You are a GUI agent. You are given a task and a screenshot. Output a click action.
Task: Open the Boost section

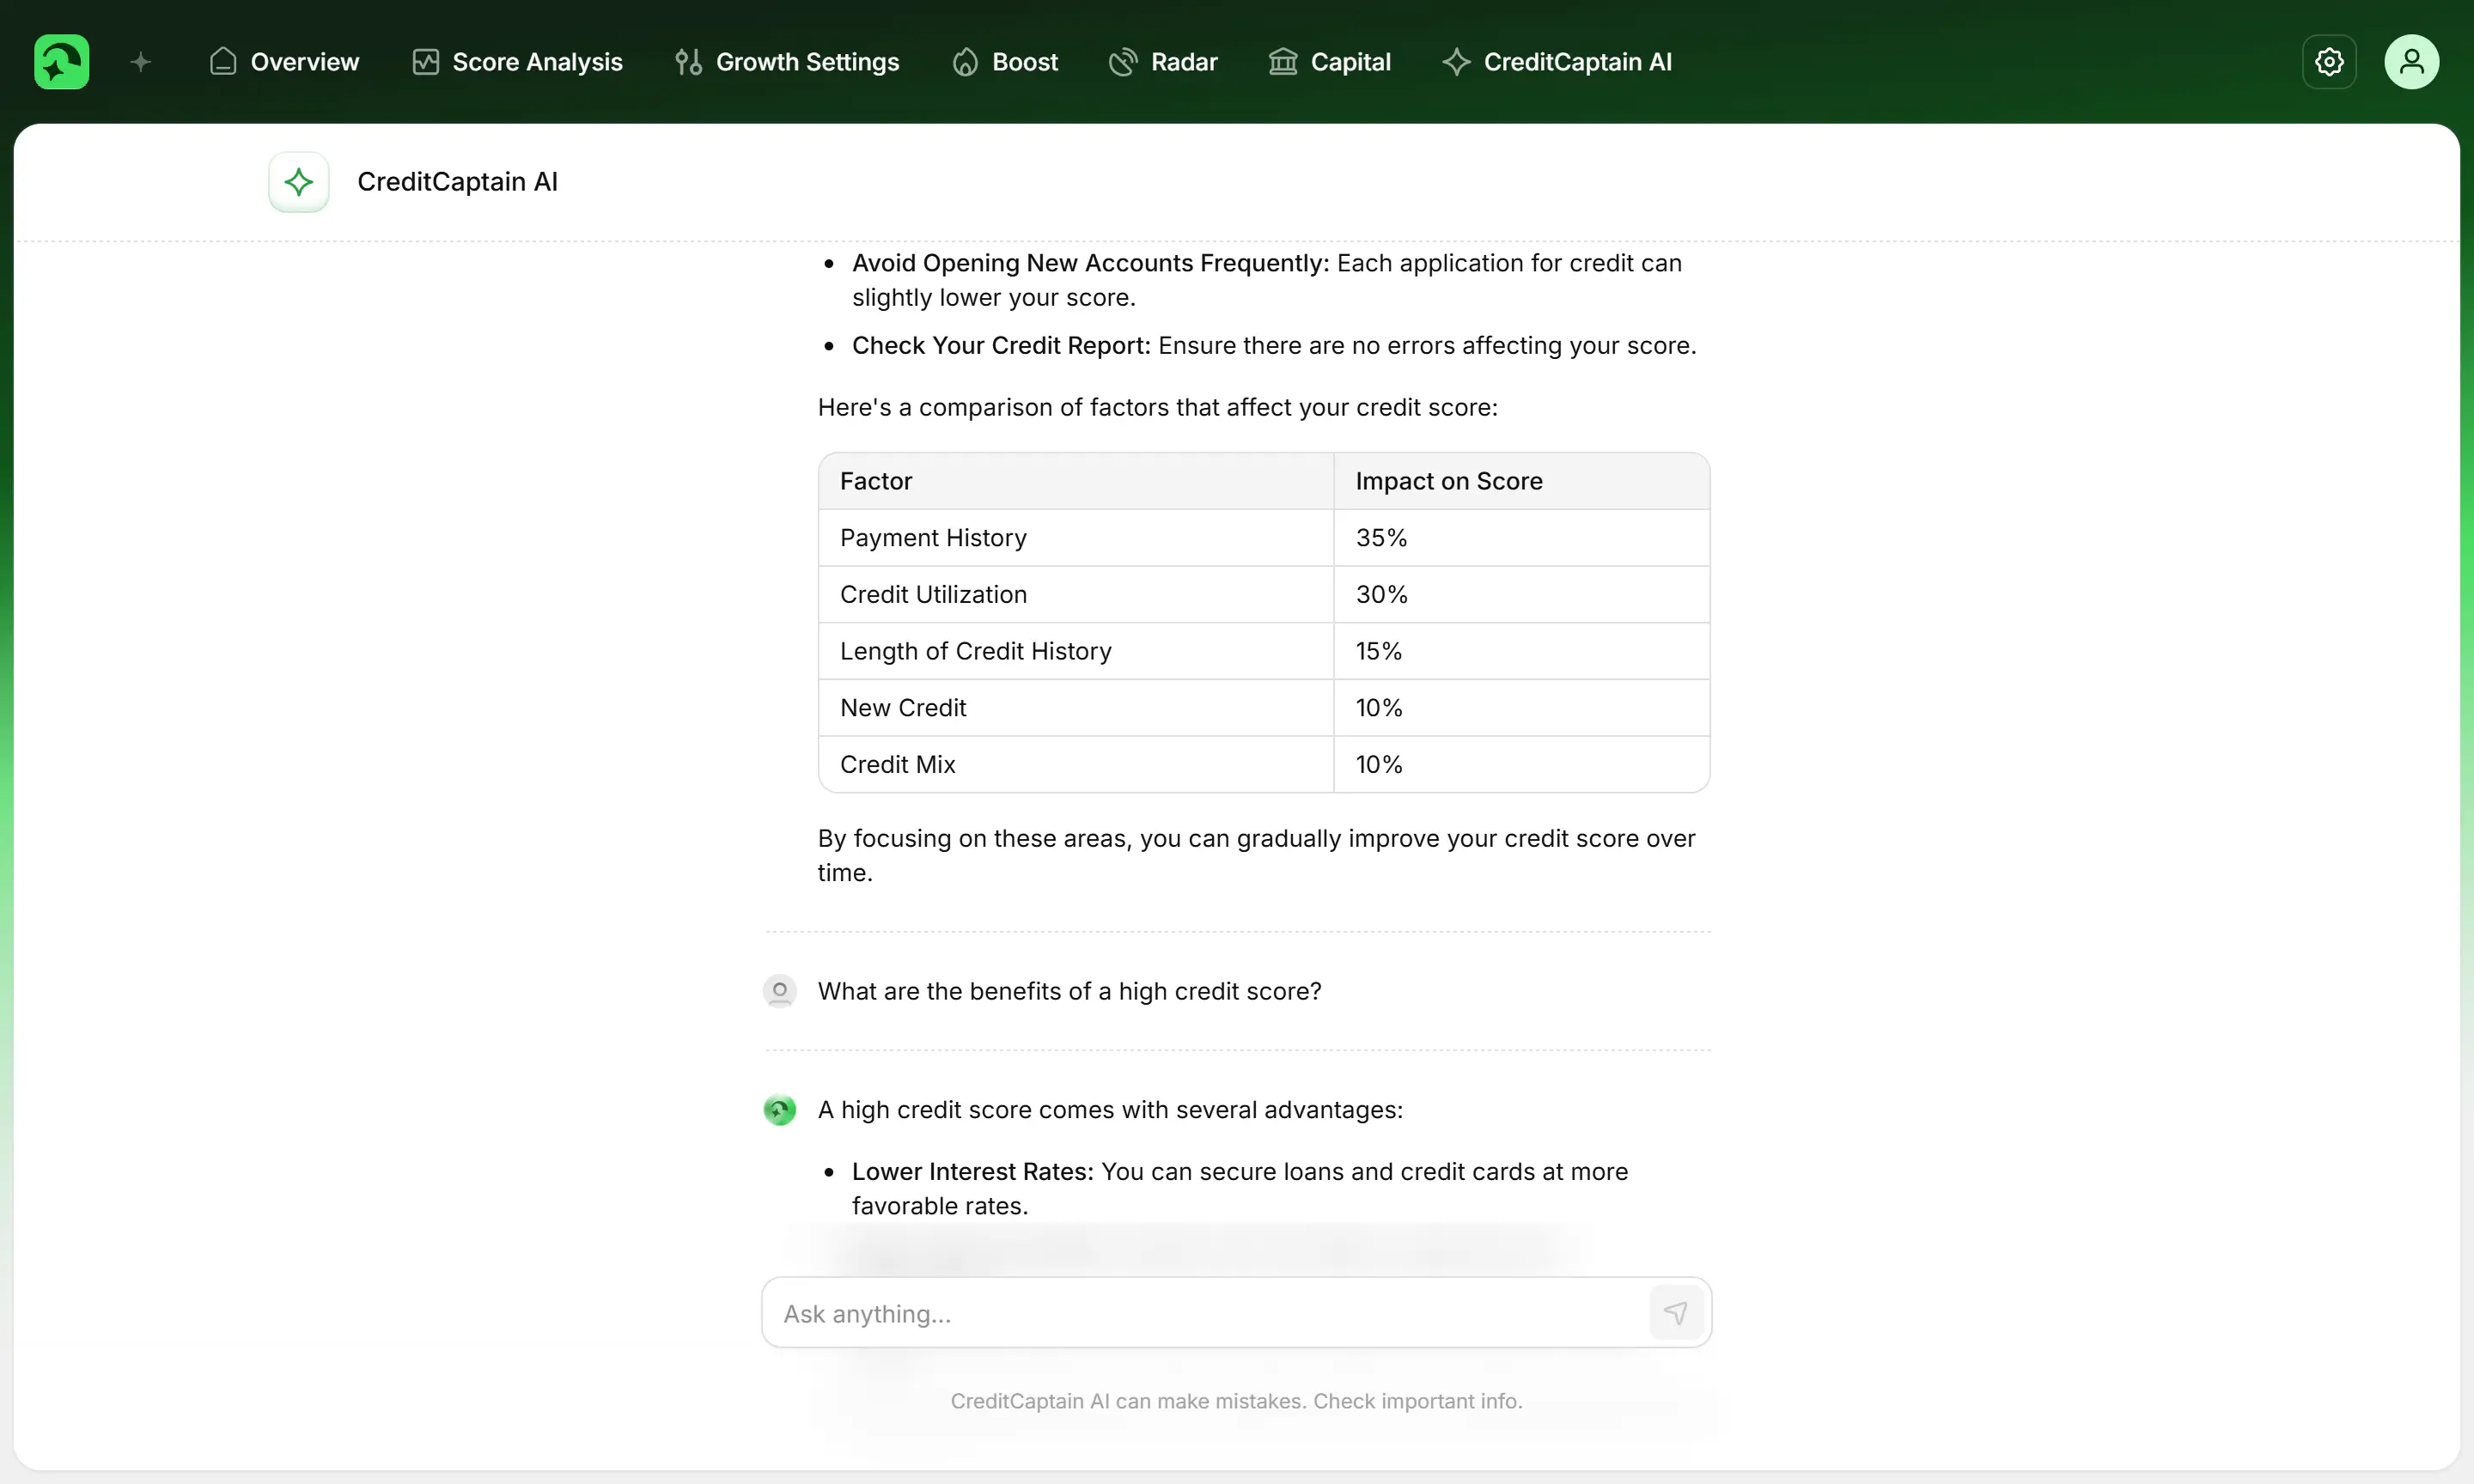(1005, 62)
